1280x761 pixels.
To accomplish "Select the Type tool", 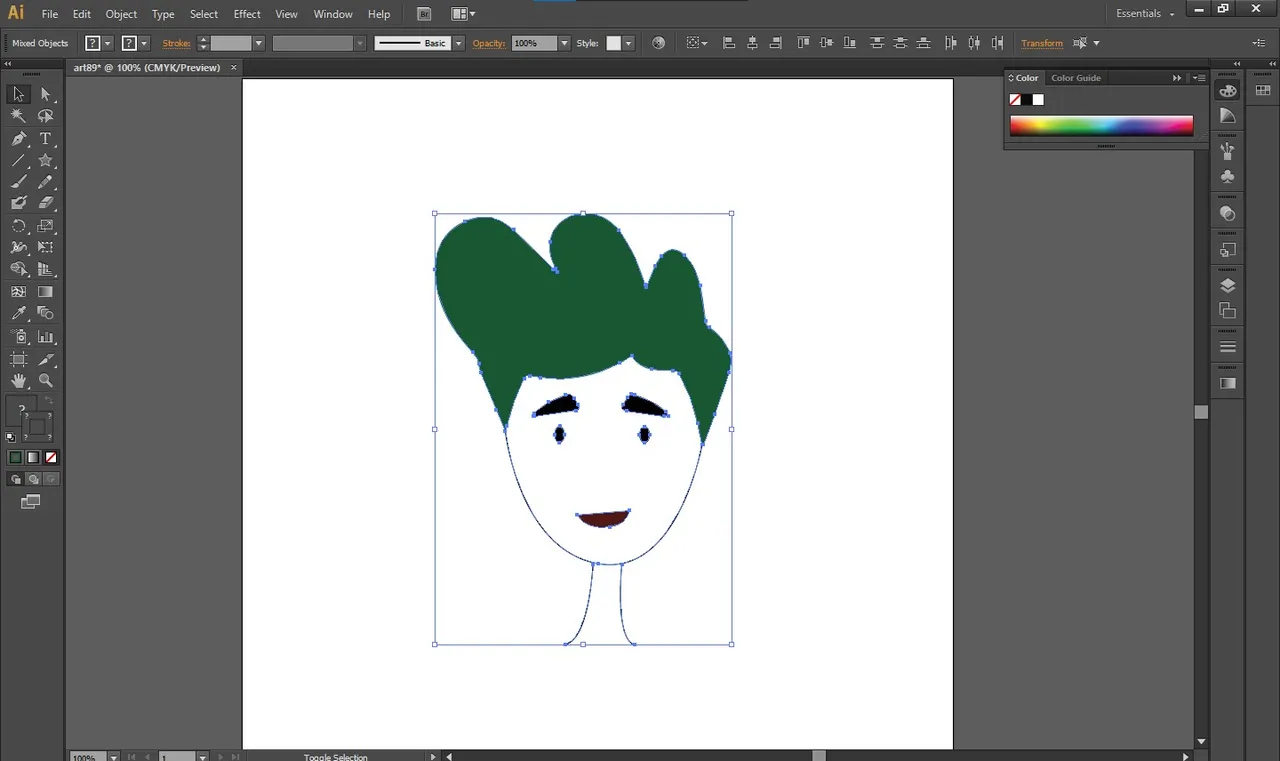I will [45, 138].
